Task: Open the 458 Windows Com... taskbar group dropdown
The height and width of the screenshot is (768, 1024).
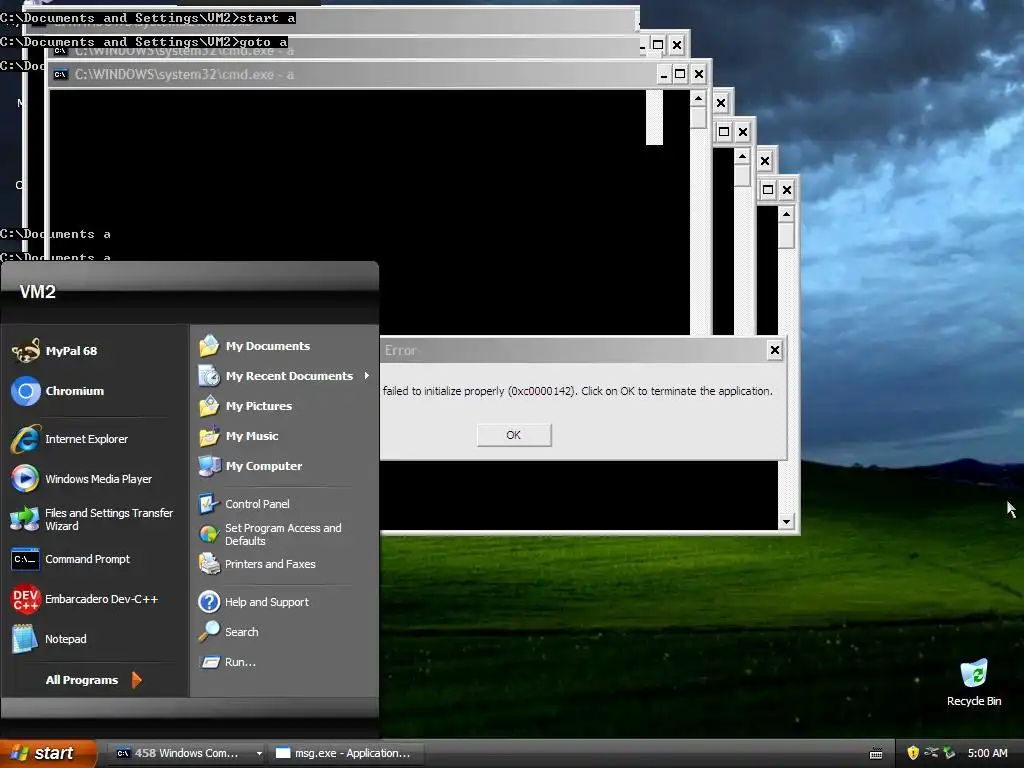Action: coord(259,753)
